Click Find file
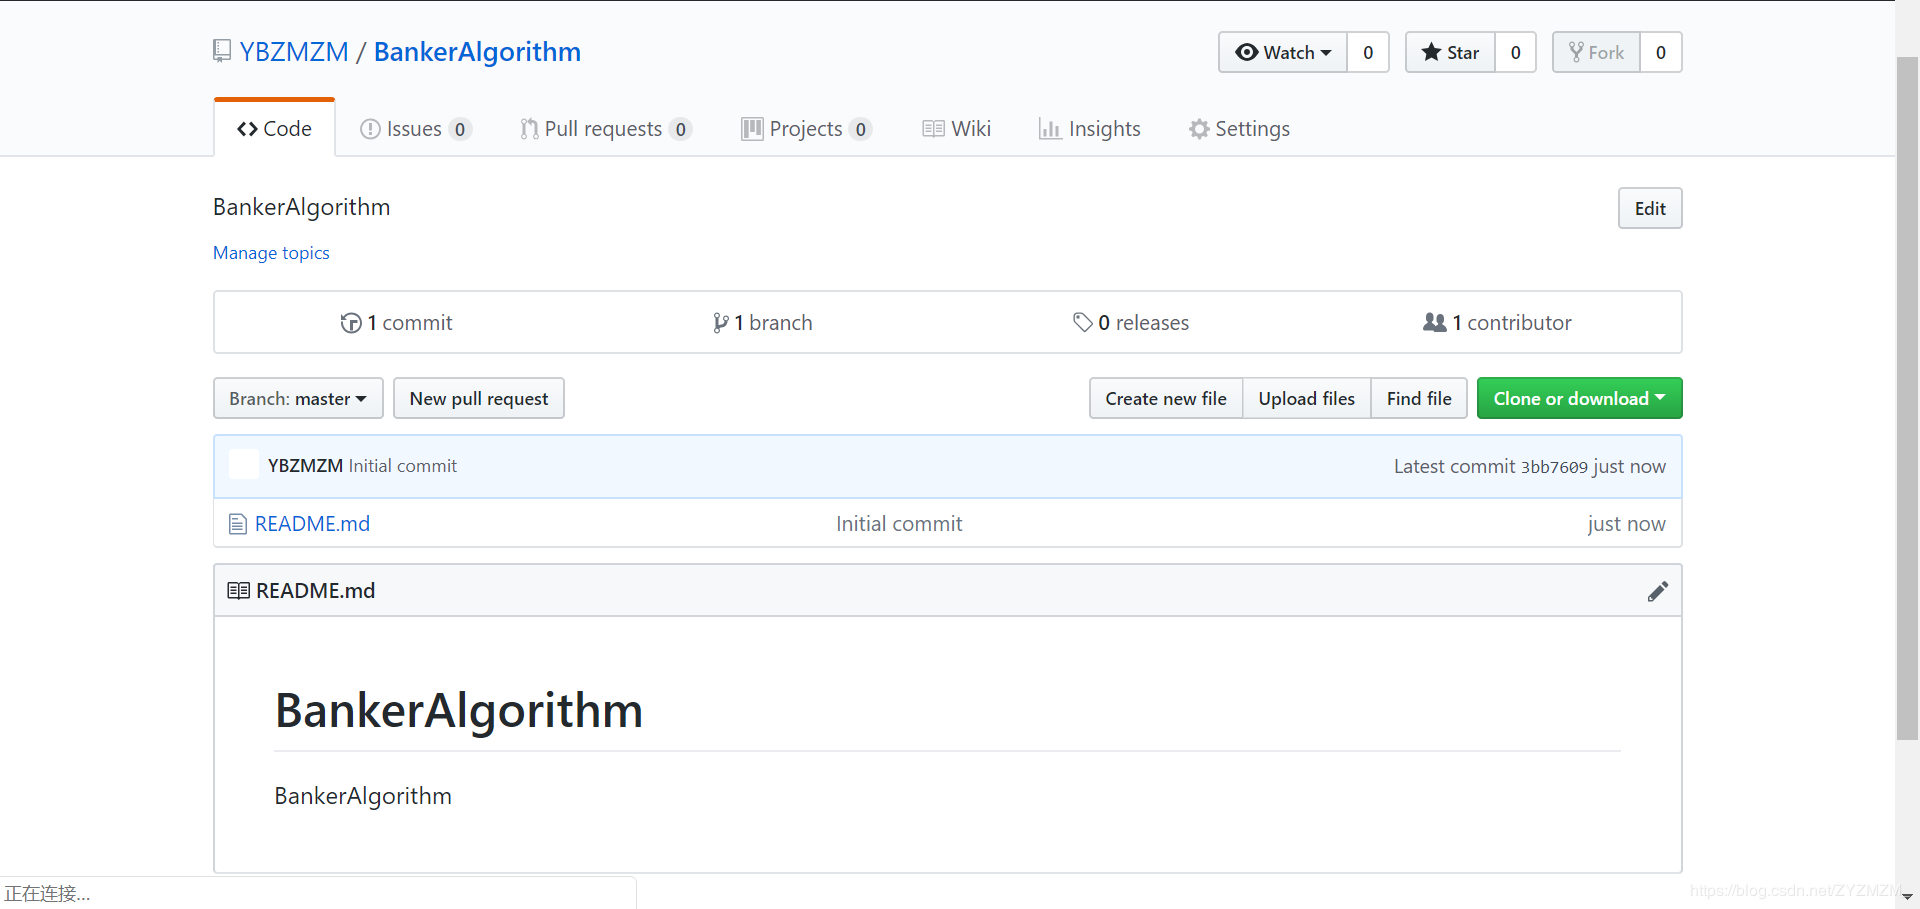This screenshot has width=1920, height=909. pos(1419,398)
